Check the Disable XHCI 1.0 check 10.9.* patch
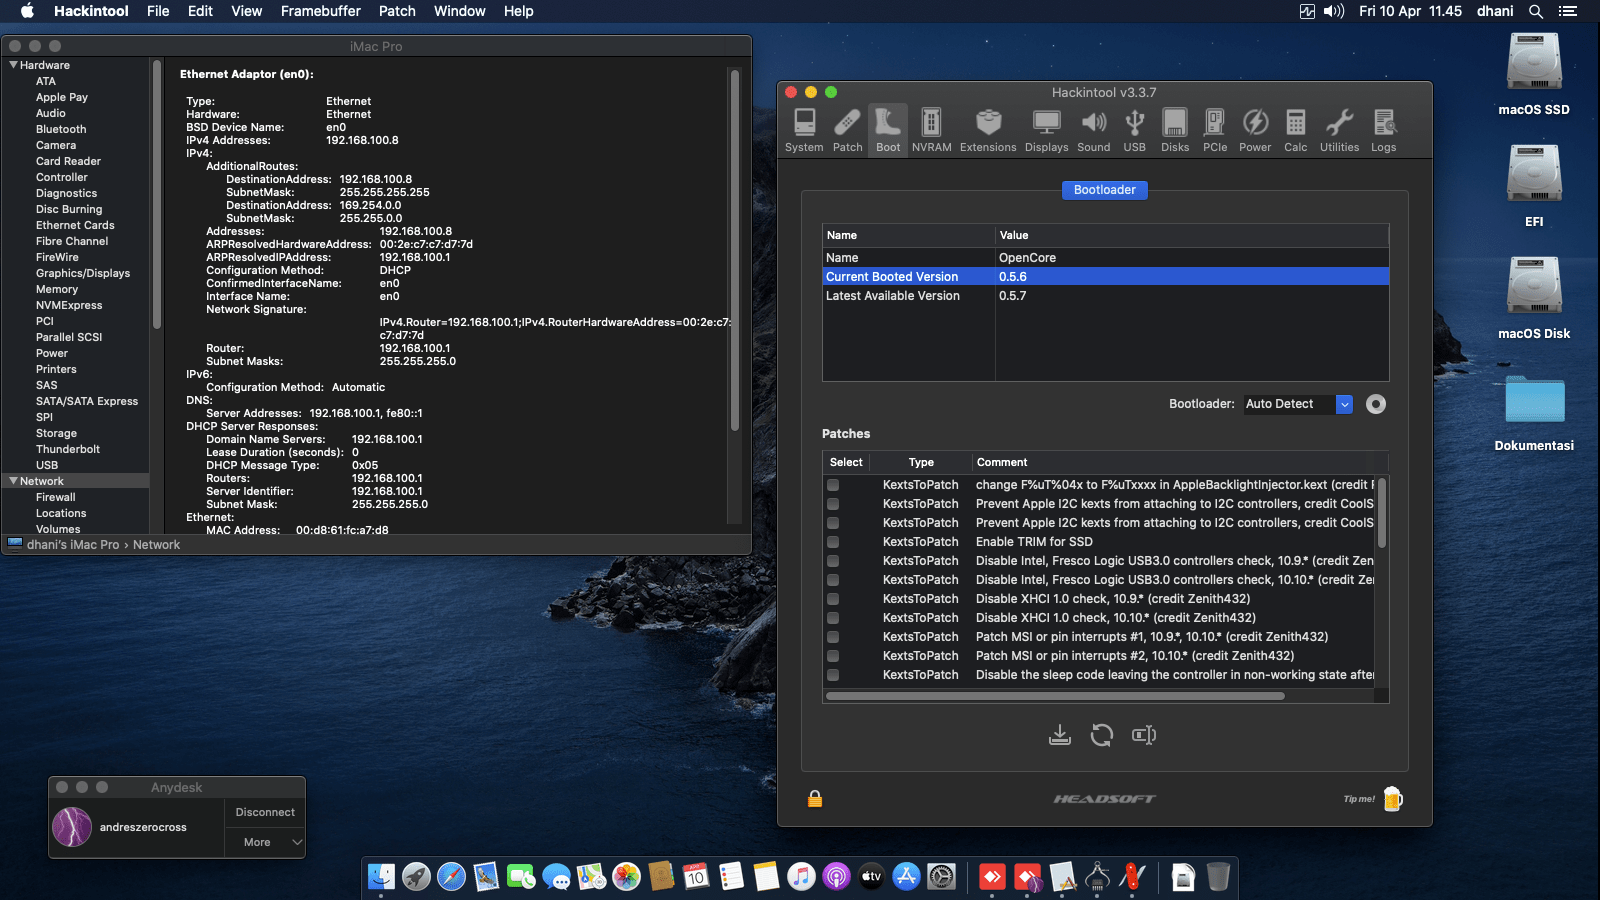 click(833, 599)
